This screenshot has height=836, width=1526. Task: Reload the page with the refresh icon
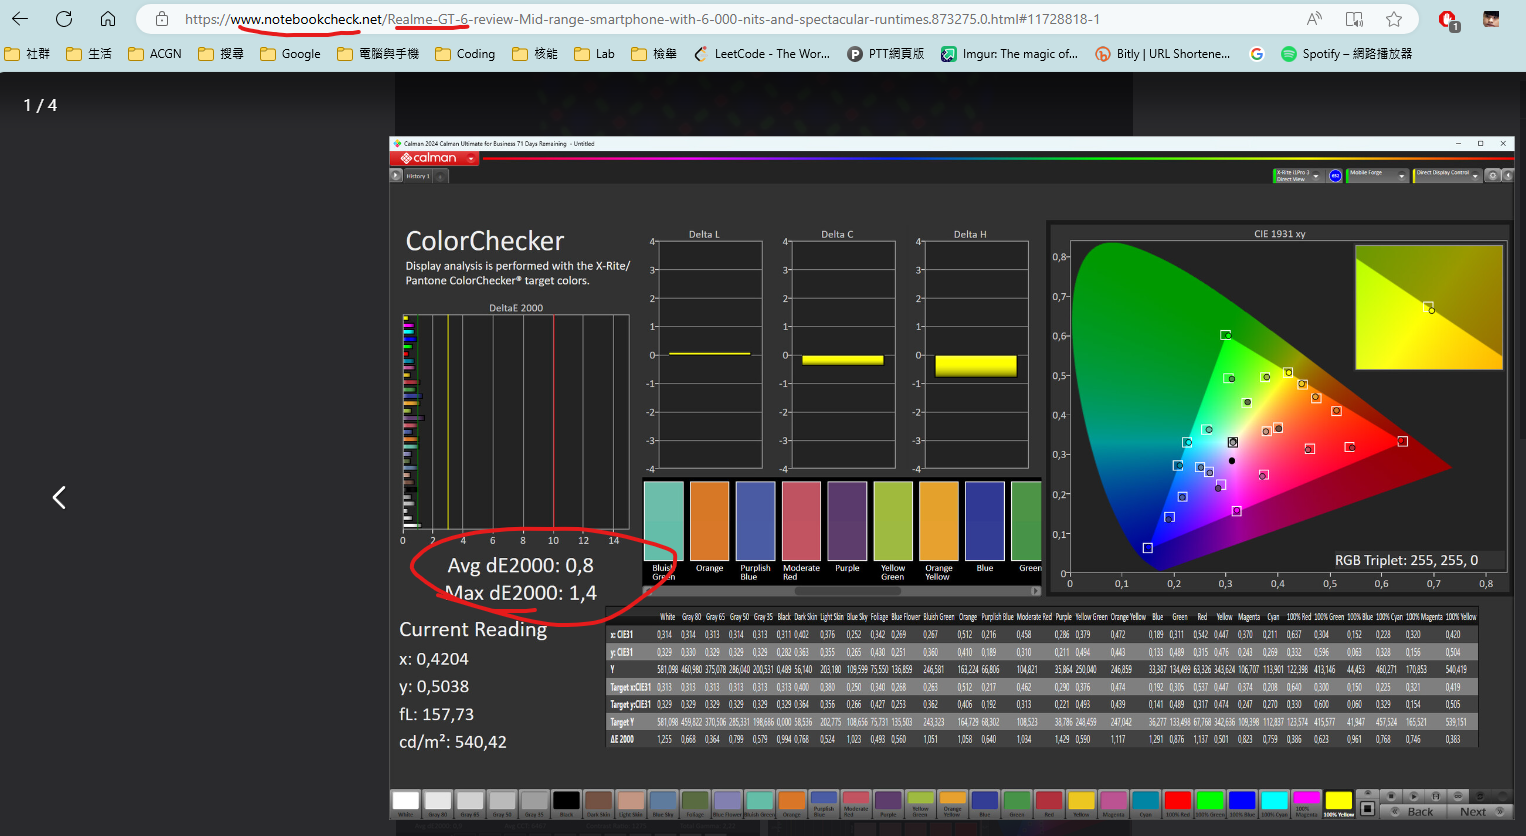64,19
